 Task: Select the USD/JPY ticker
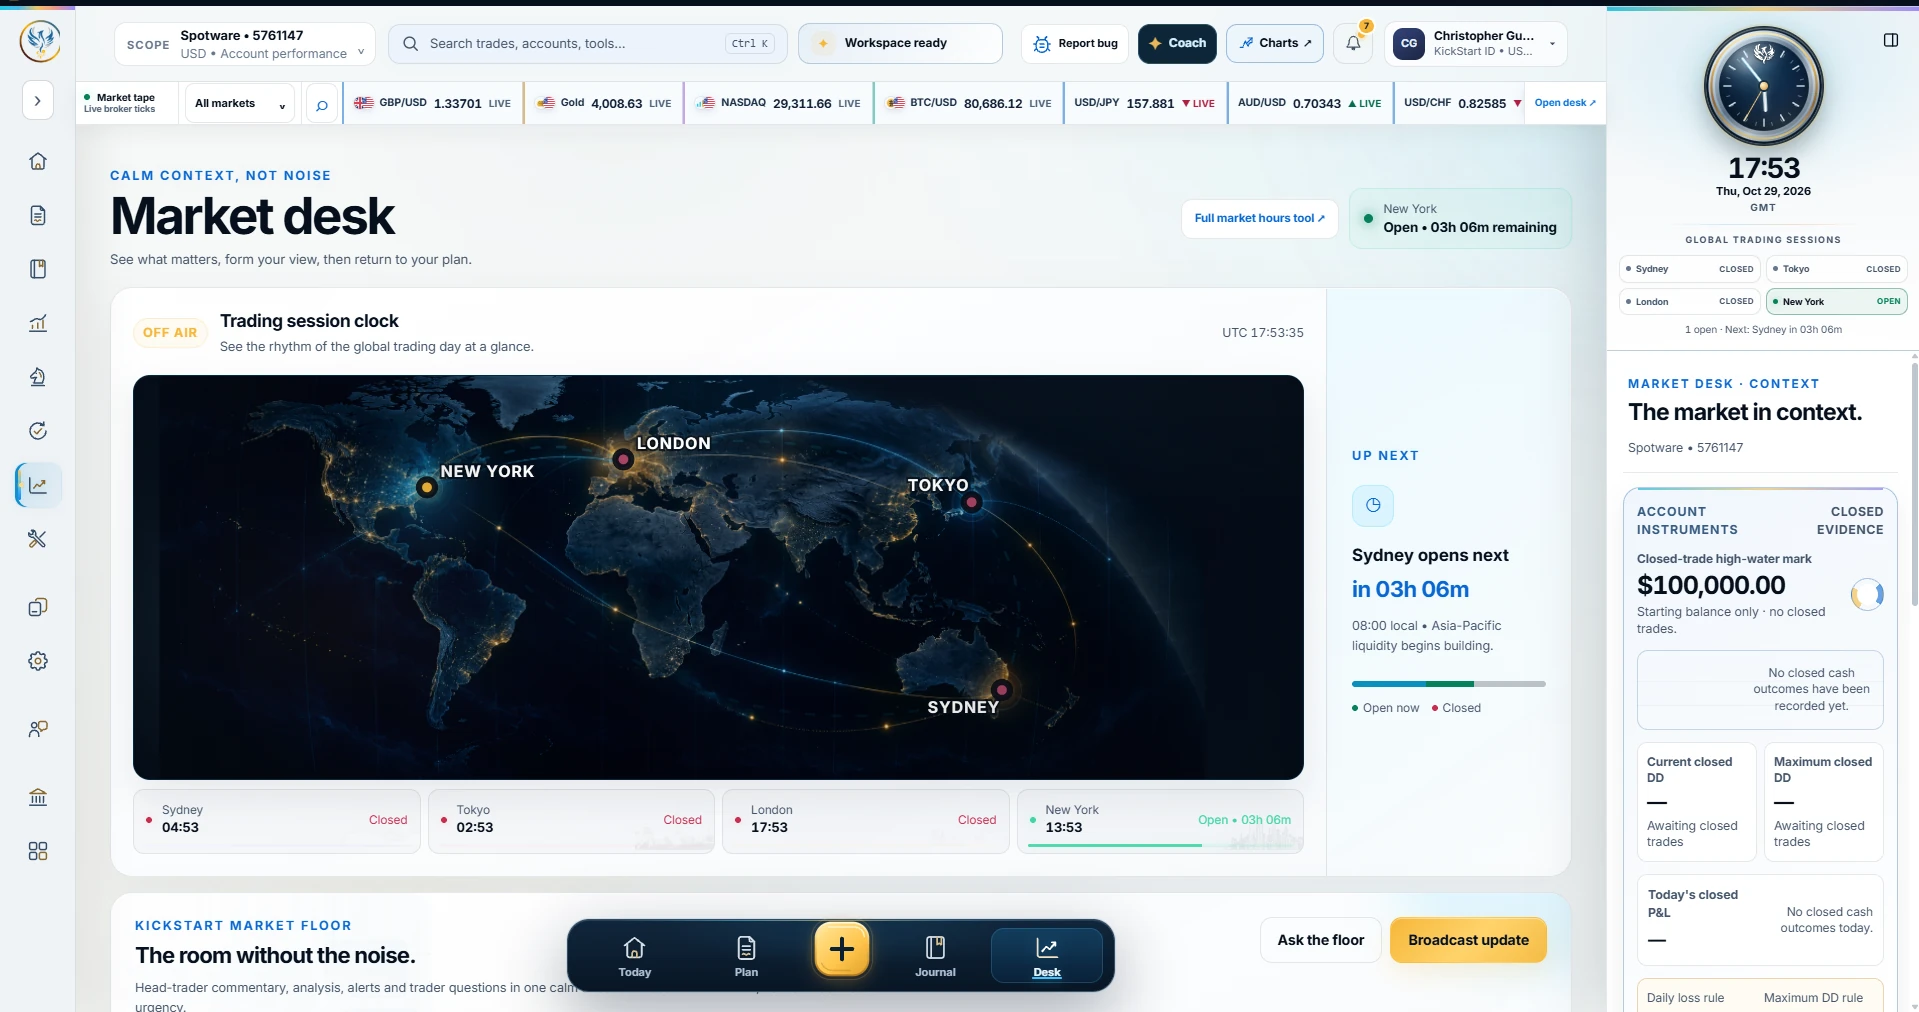click(x=1145, y=103)
